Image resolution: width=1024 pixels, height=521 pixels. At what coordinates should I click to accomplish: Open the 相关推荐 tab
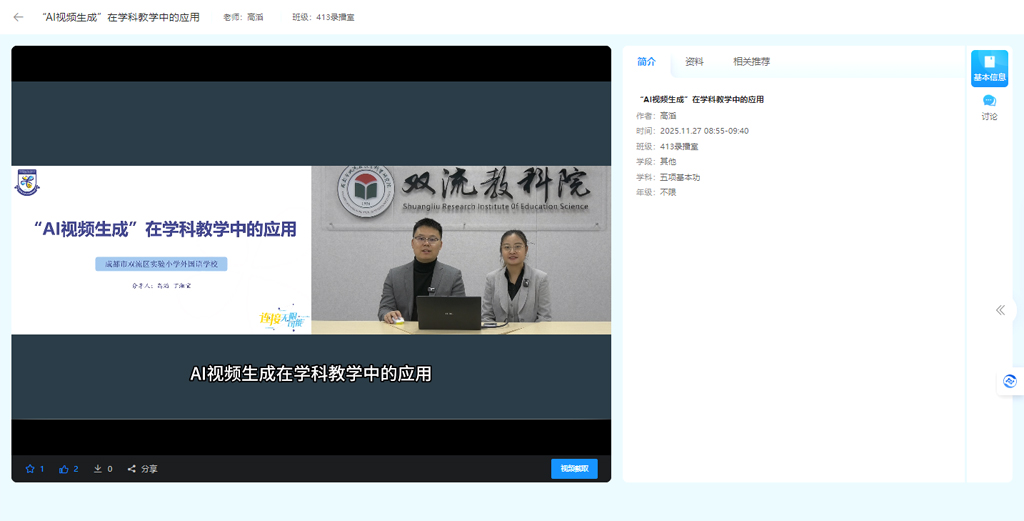point(751,62)
